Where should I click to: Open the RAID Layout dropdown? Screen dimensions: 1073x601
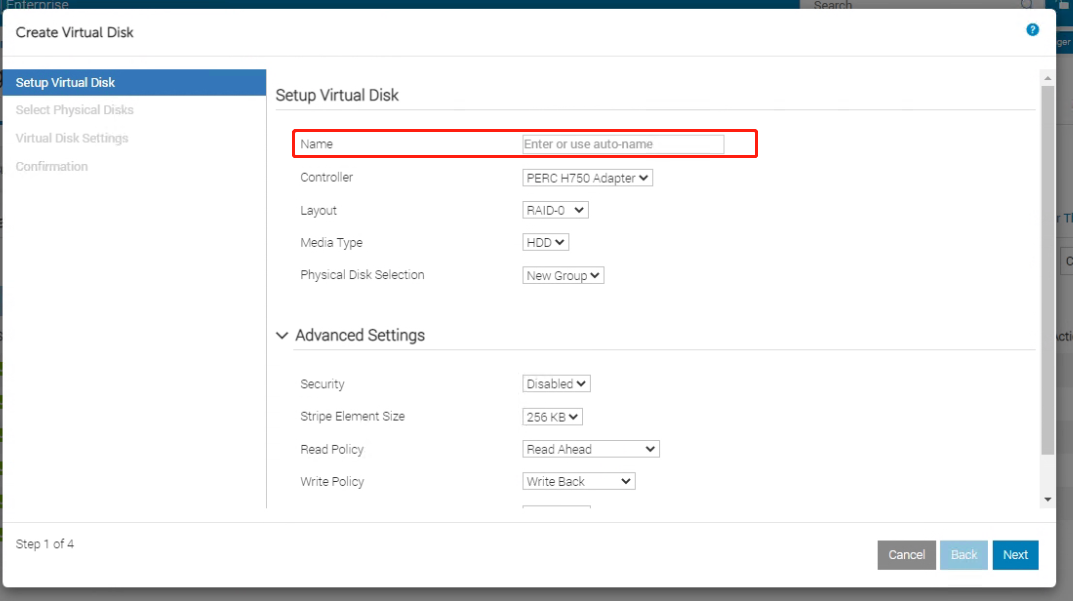tap(555, 211)
